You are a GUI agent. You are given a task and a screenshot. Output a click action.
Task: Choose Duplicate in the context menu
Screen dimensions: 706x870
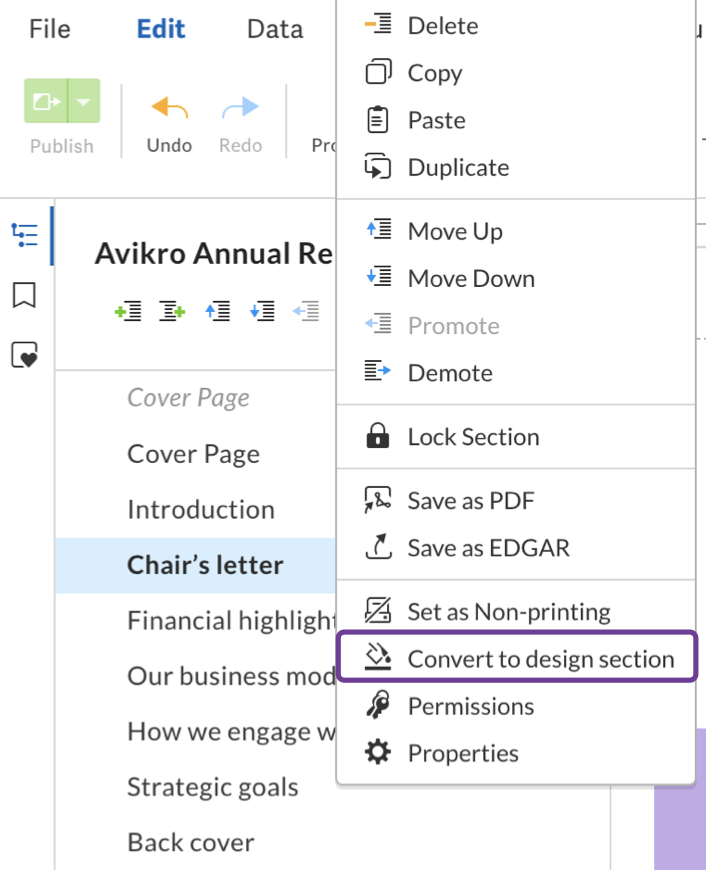tap(458, 167)
